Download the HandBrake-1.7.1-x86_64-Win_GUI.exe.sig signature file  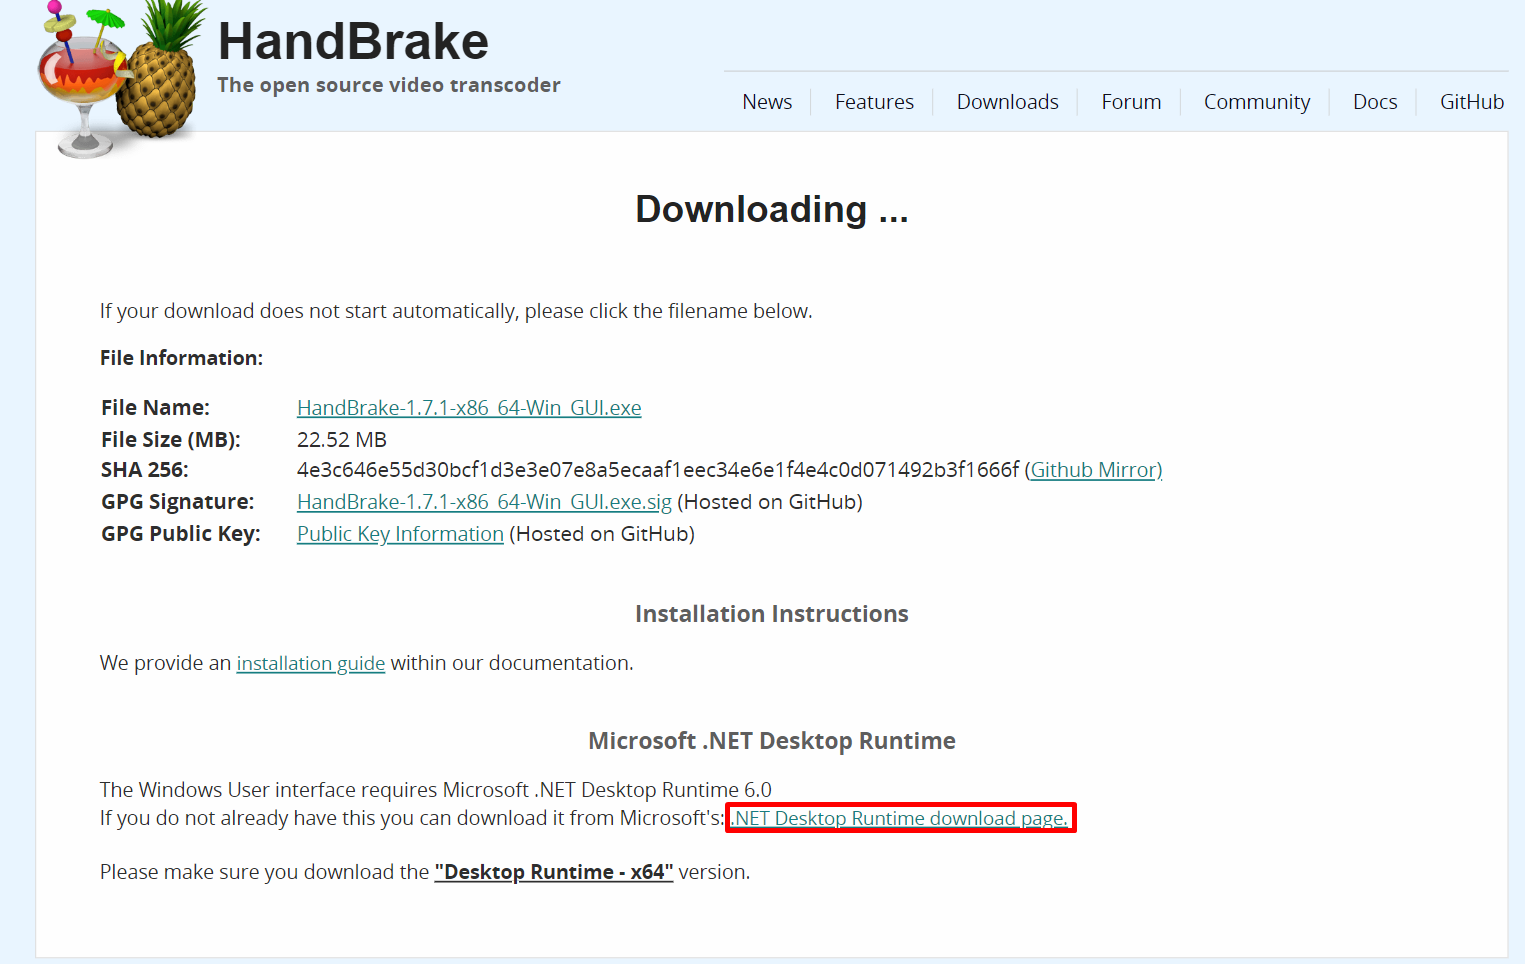(484, 502)
